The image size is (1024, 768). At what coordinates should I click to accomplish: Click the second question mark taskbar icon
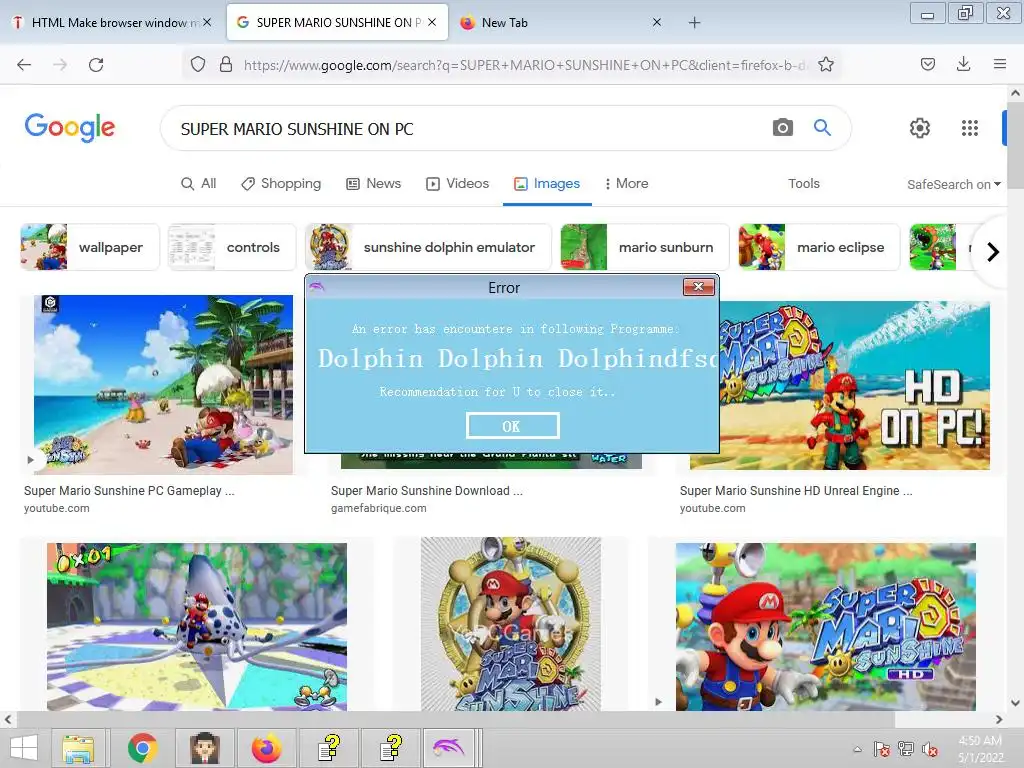tap(391, 748)
